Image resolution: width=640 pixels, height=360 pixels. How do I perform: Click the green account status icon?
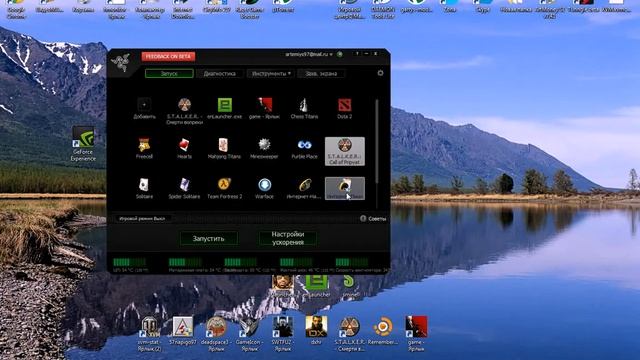[x=340, y=54]
